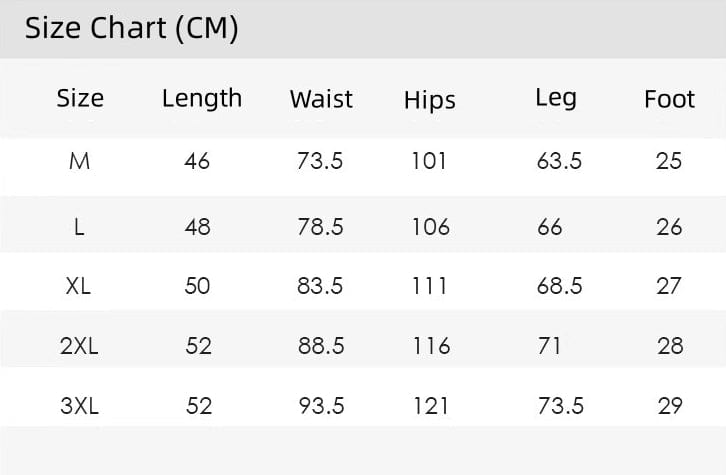The image size is (726, 475).
Task: Click the Hips column header
Action: pos(430,100)
